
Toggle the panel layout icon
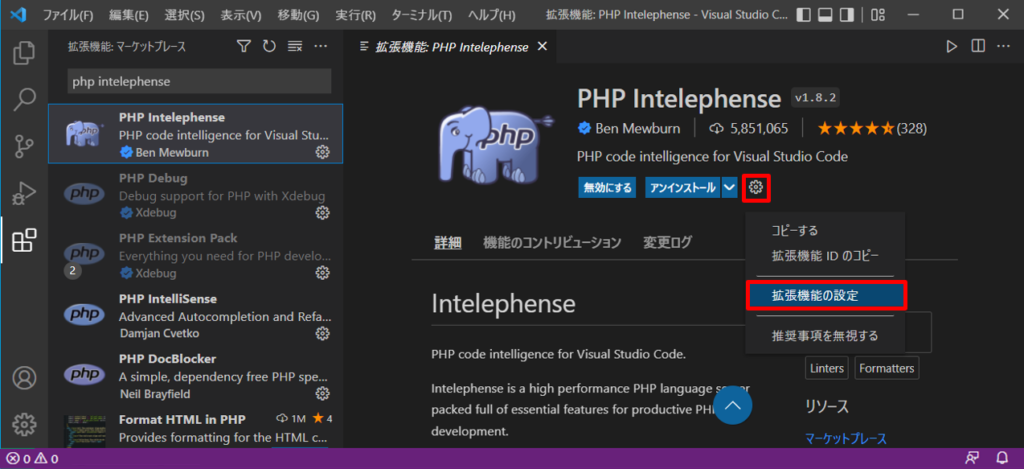825,14
